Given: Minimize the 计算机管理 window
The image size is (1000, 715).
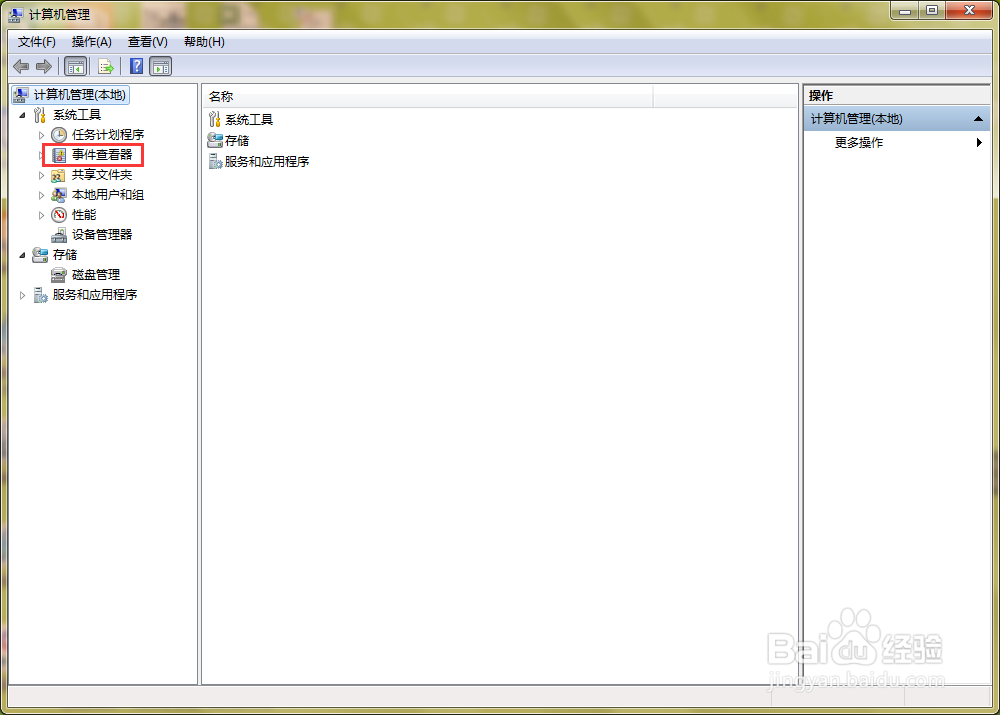Looking at the screenshot, I should coord(904,11).
